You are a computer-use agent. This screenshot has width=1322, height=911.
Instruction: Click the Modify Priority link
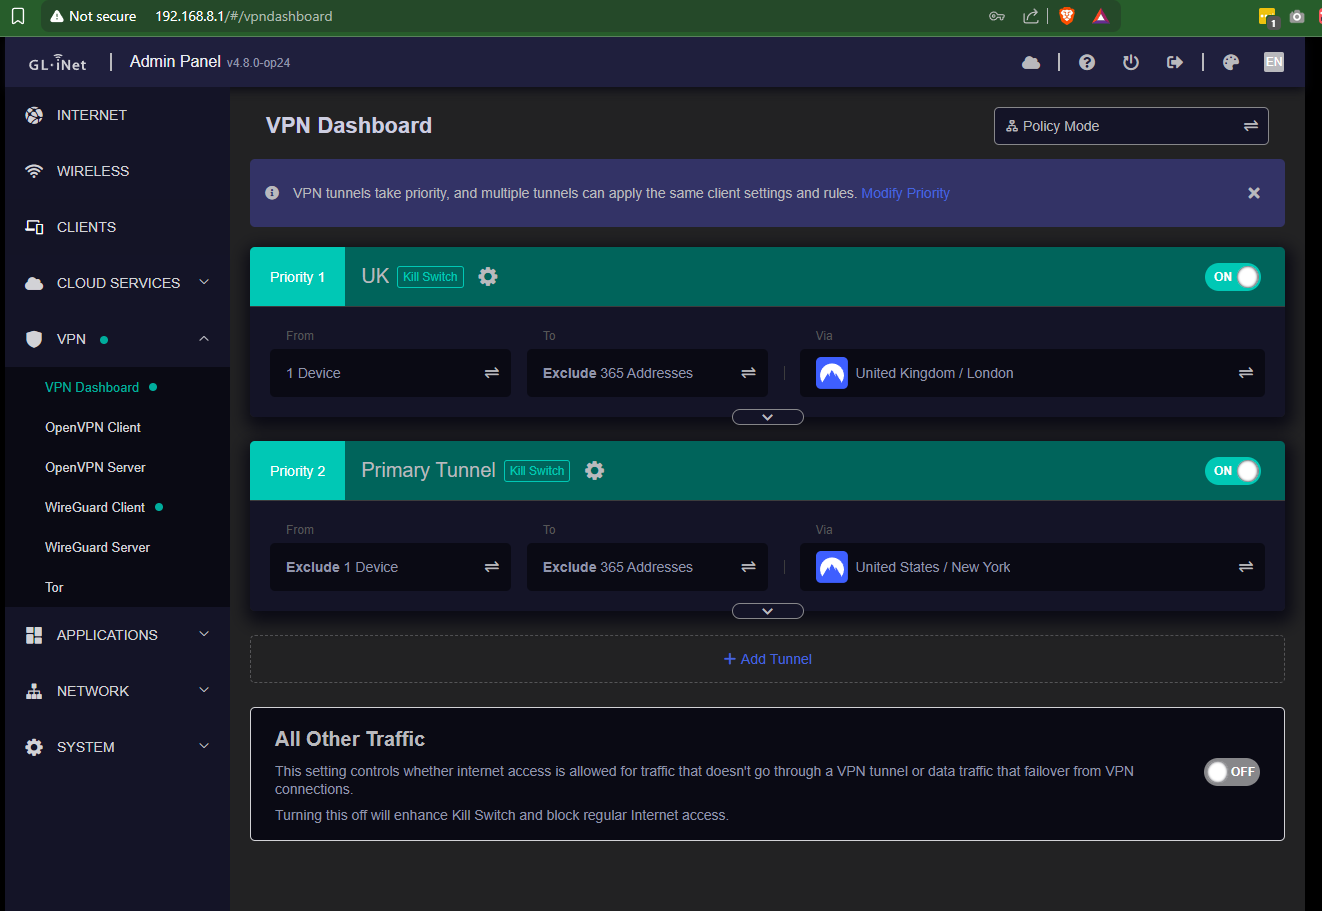click(905, 193)
